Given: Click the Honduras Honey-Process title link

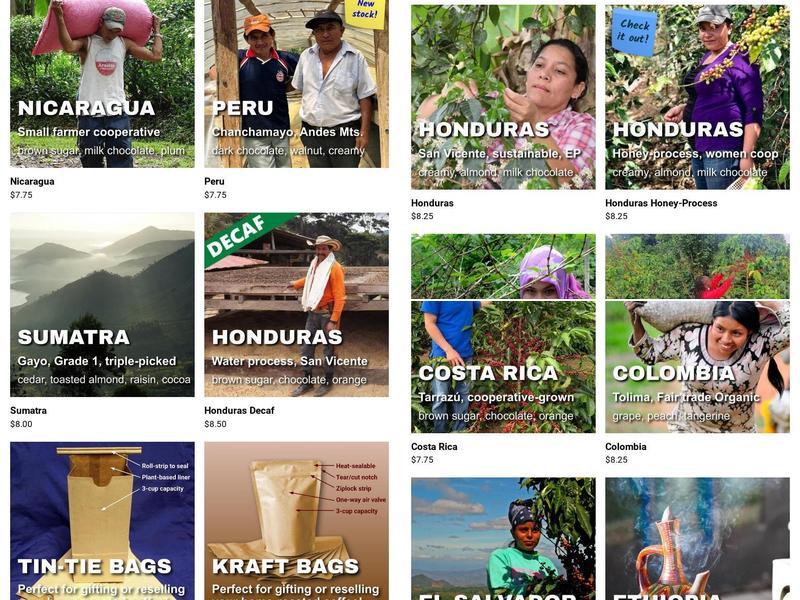Looking at the screenshot, I should [661, 203].
